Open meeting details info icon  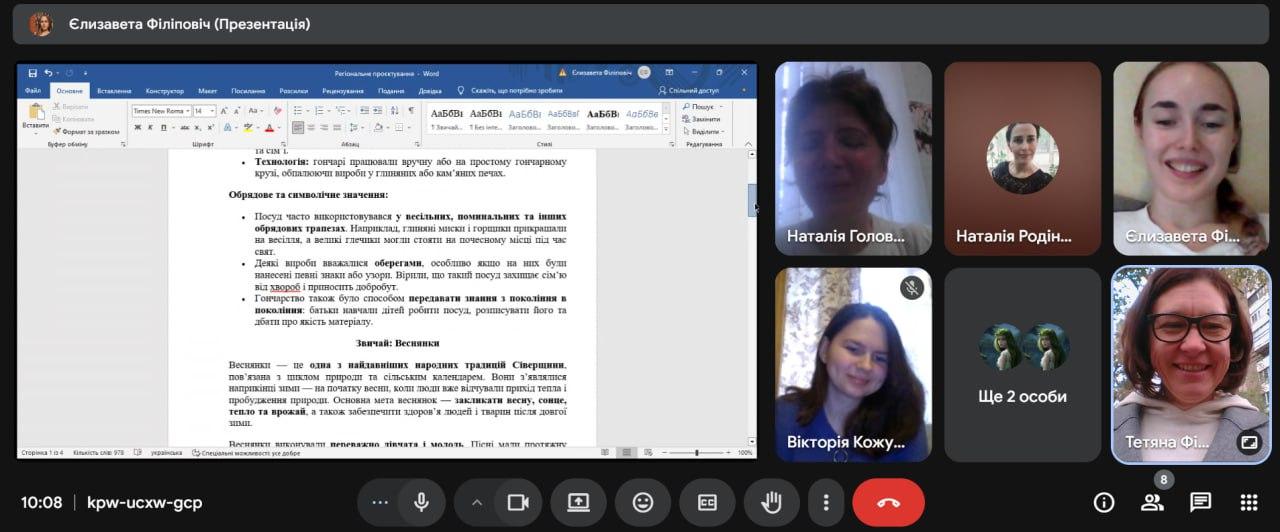[1104, 502]
